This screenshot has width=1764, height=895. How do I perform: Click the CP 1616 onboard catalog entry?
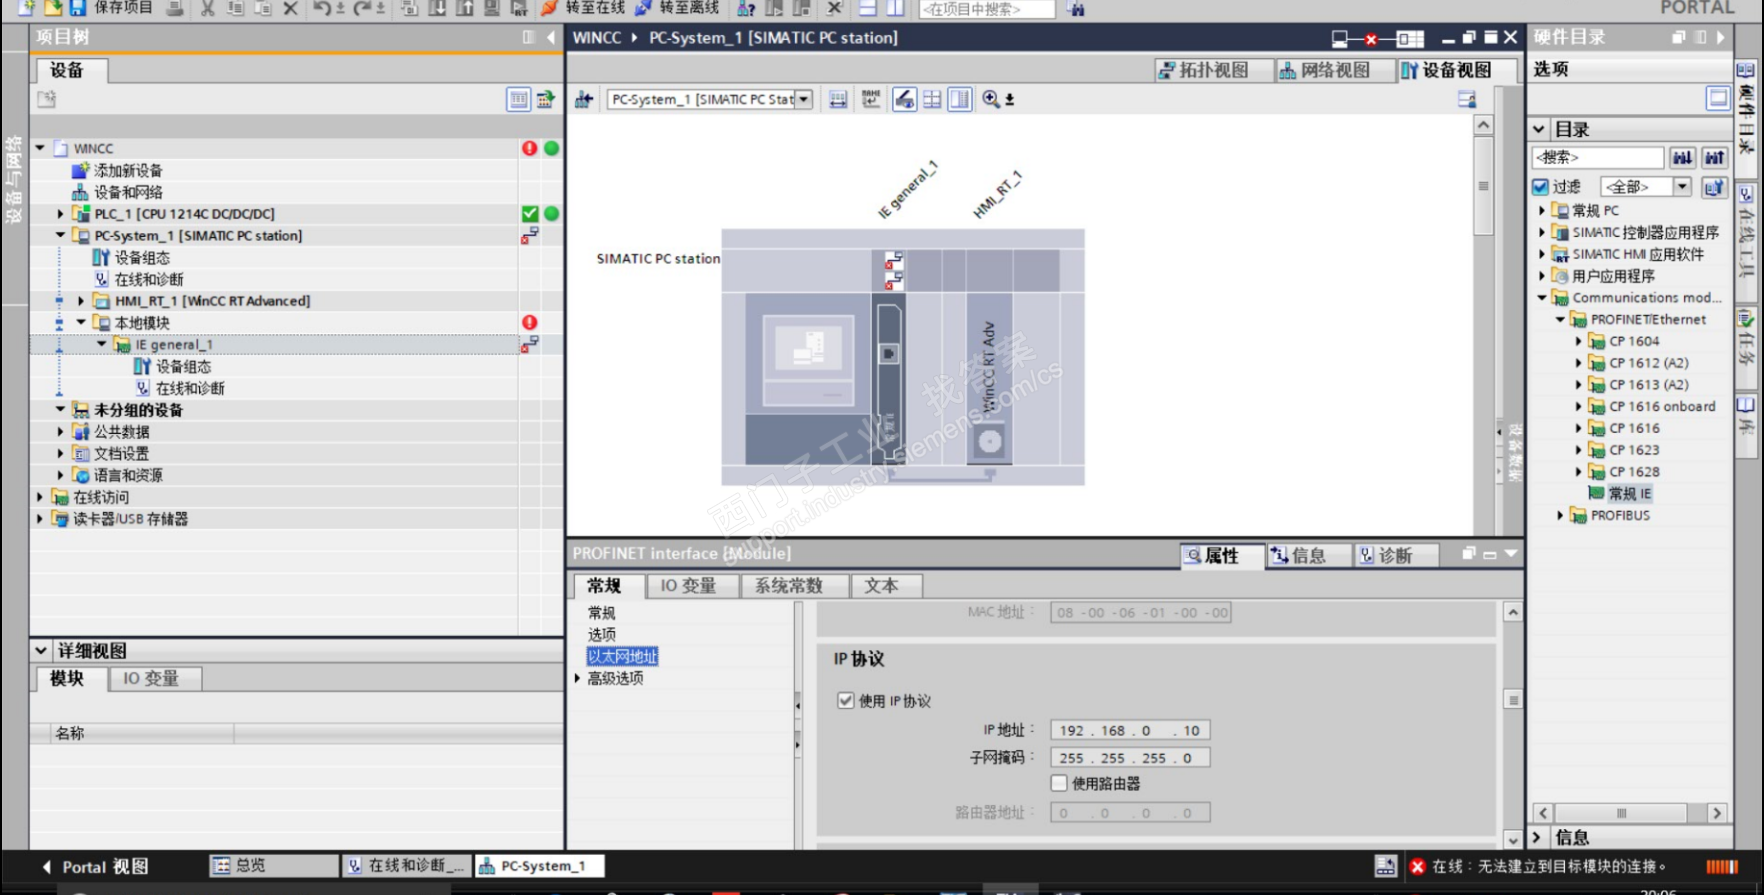point(1662,406)
